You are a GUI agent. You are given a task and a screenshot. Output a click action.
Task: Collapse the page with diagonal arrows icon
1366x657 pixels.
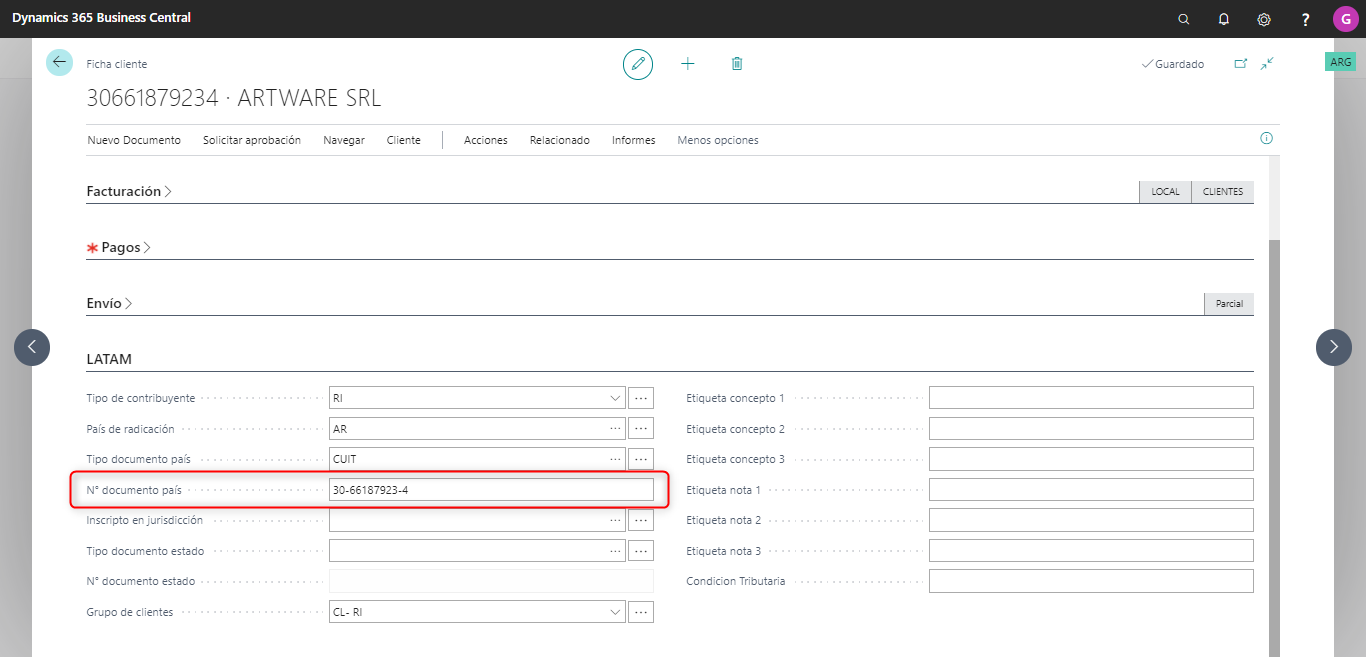pos(1267,64)
